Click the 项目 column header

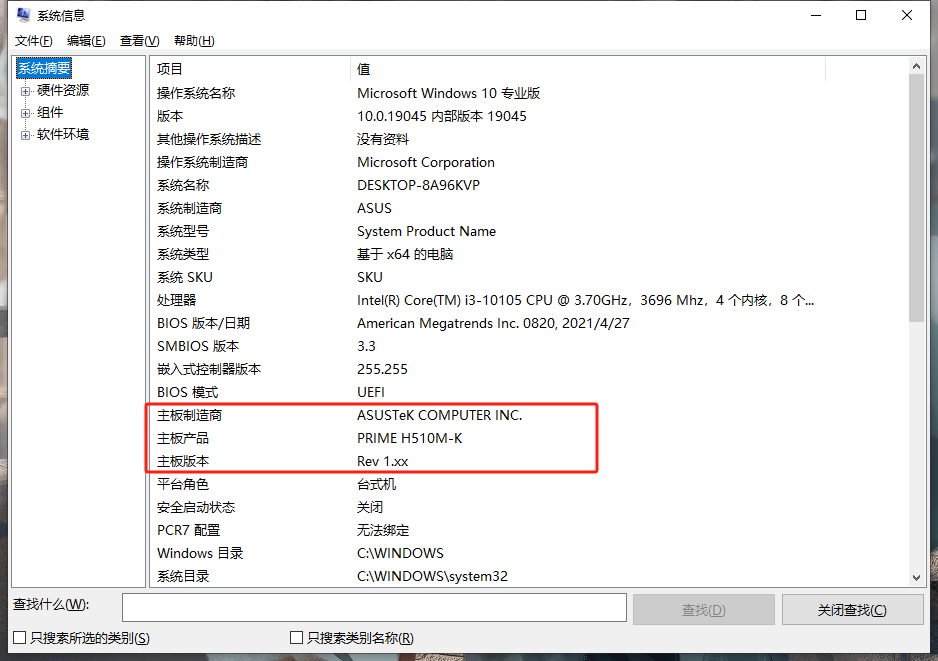(250, 69)
